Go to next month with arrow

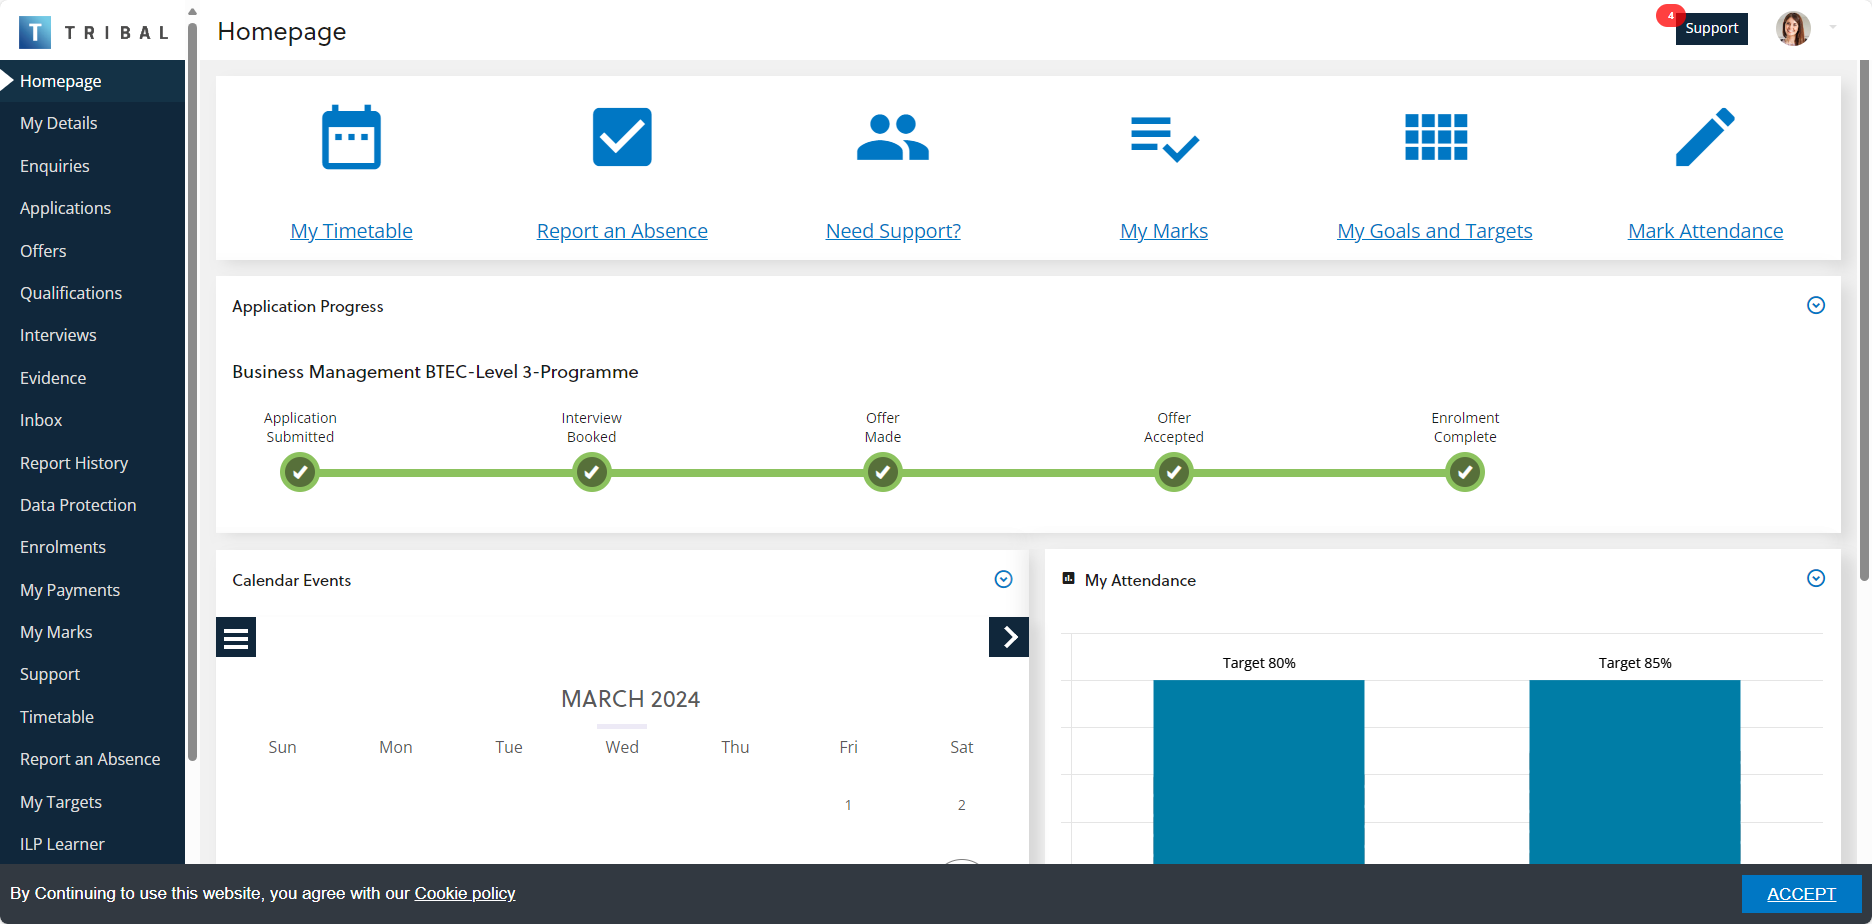coord(1009,637)
